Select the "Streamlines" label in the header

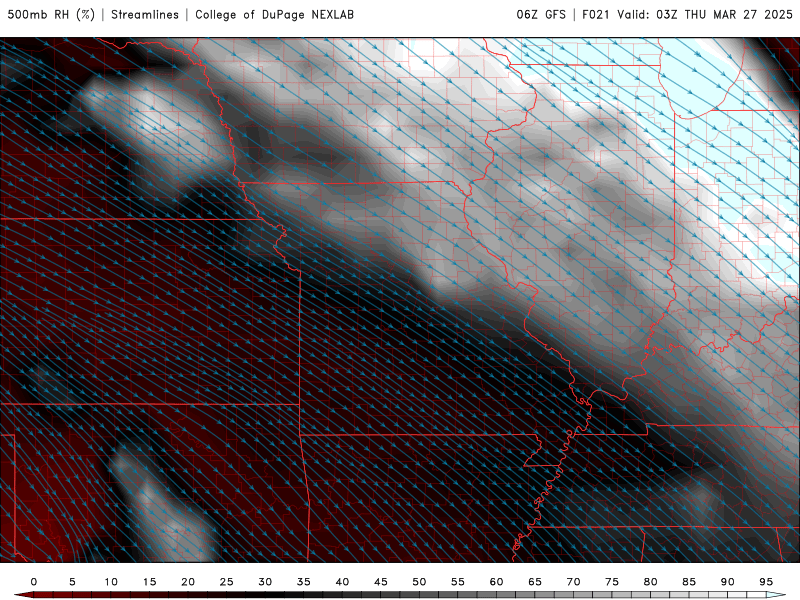[145, 15]
